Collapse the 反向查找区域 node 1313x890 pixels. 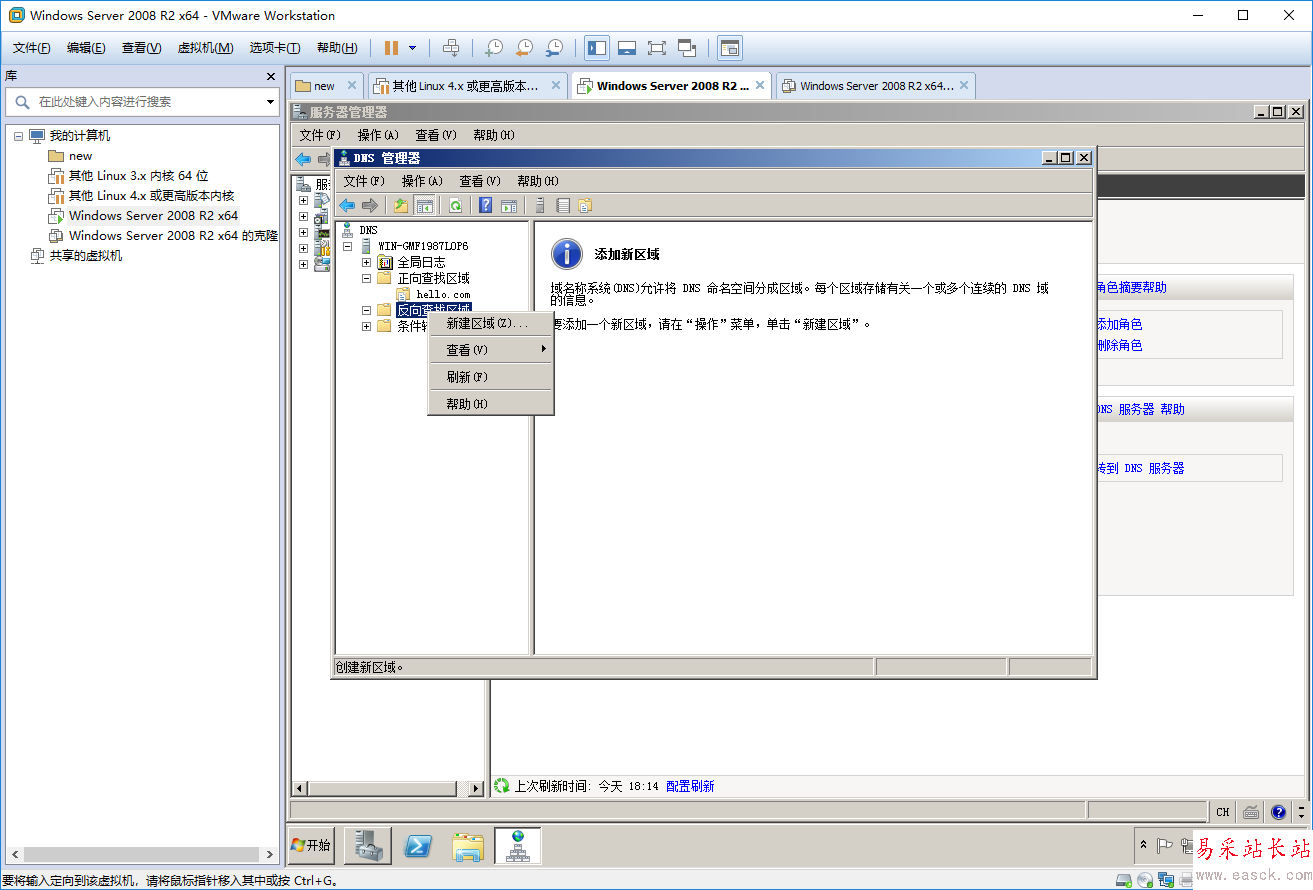tap(367, 310)
